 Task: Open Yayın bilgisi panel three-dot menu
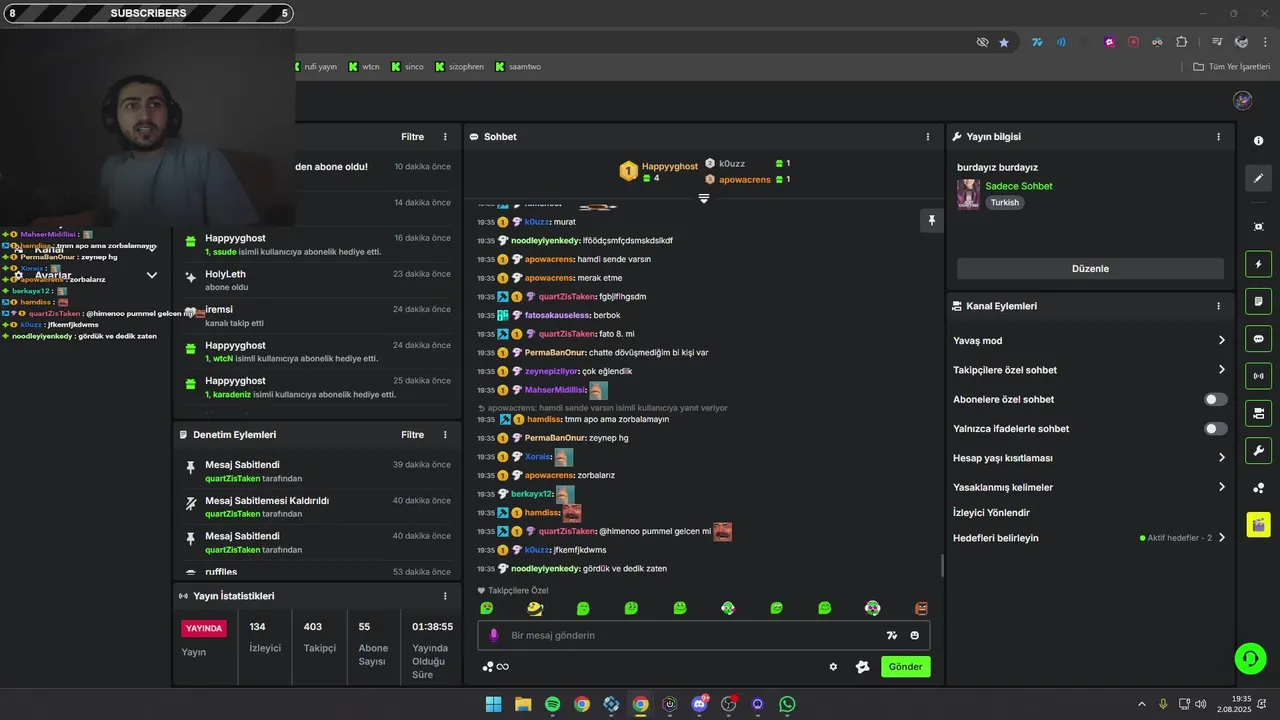[1218, 137]
